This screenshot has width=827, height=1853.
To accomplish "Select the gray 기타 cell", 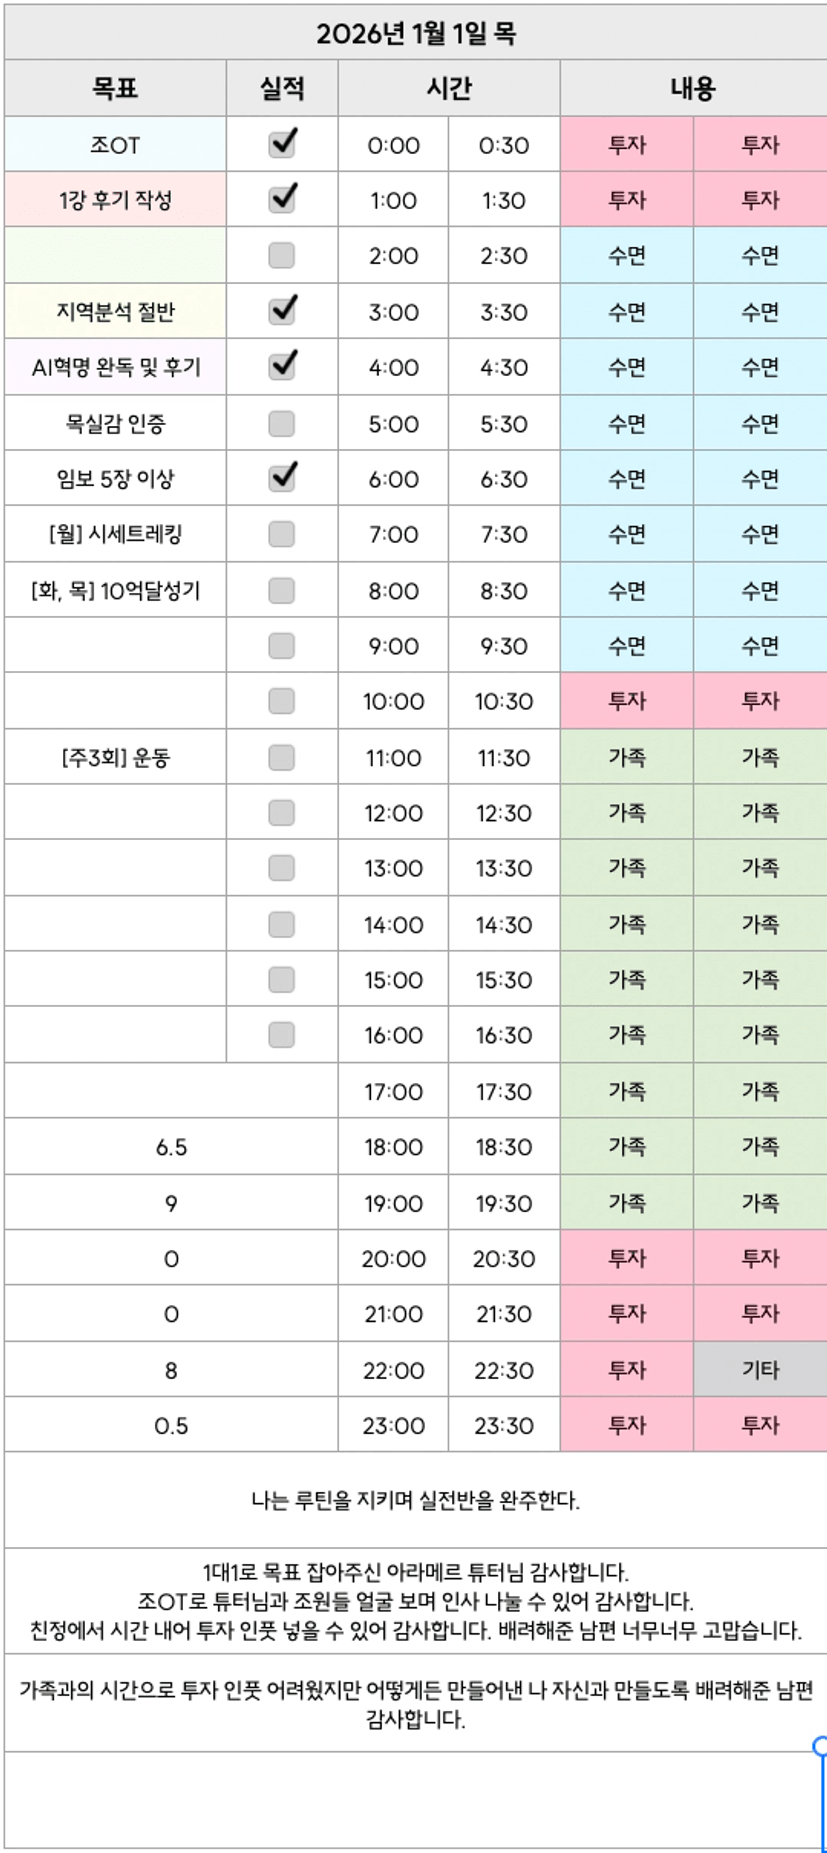I will [x=760, y=1370].
